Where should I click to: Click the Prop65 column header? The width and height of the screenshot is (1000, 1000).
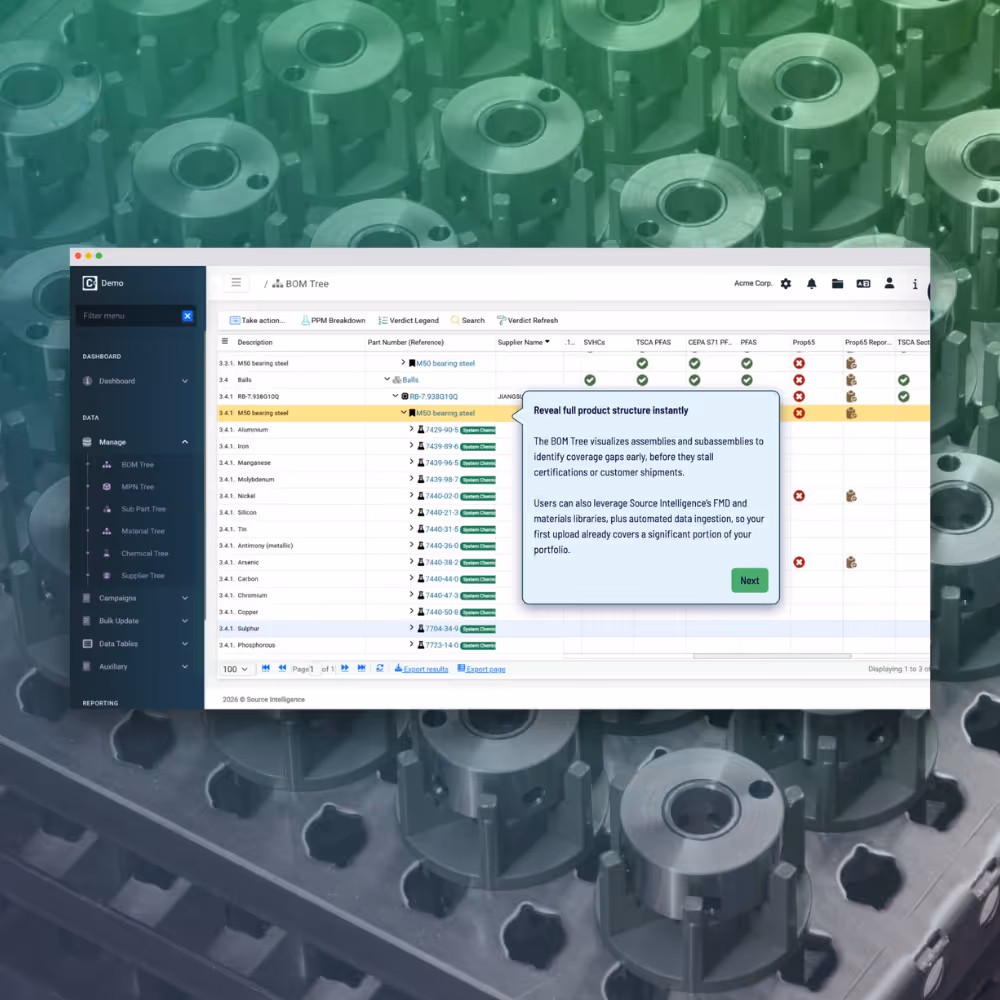pos(804,342)
